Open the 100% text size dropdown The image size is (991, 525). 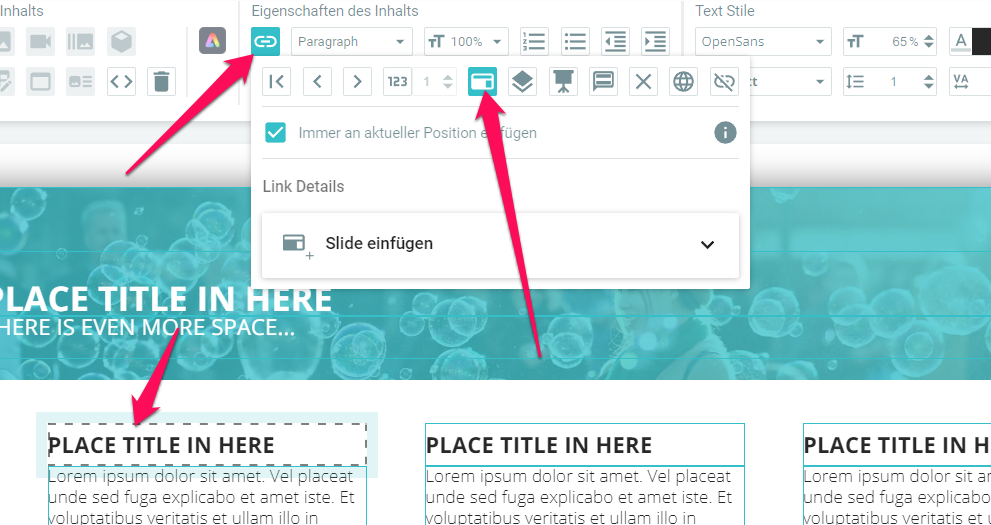pyautogui.click(x=466, y=42)
